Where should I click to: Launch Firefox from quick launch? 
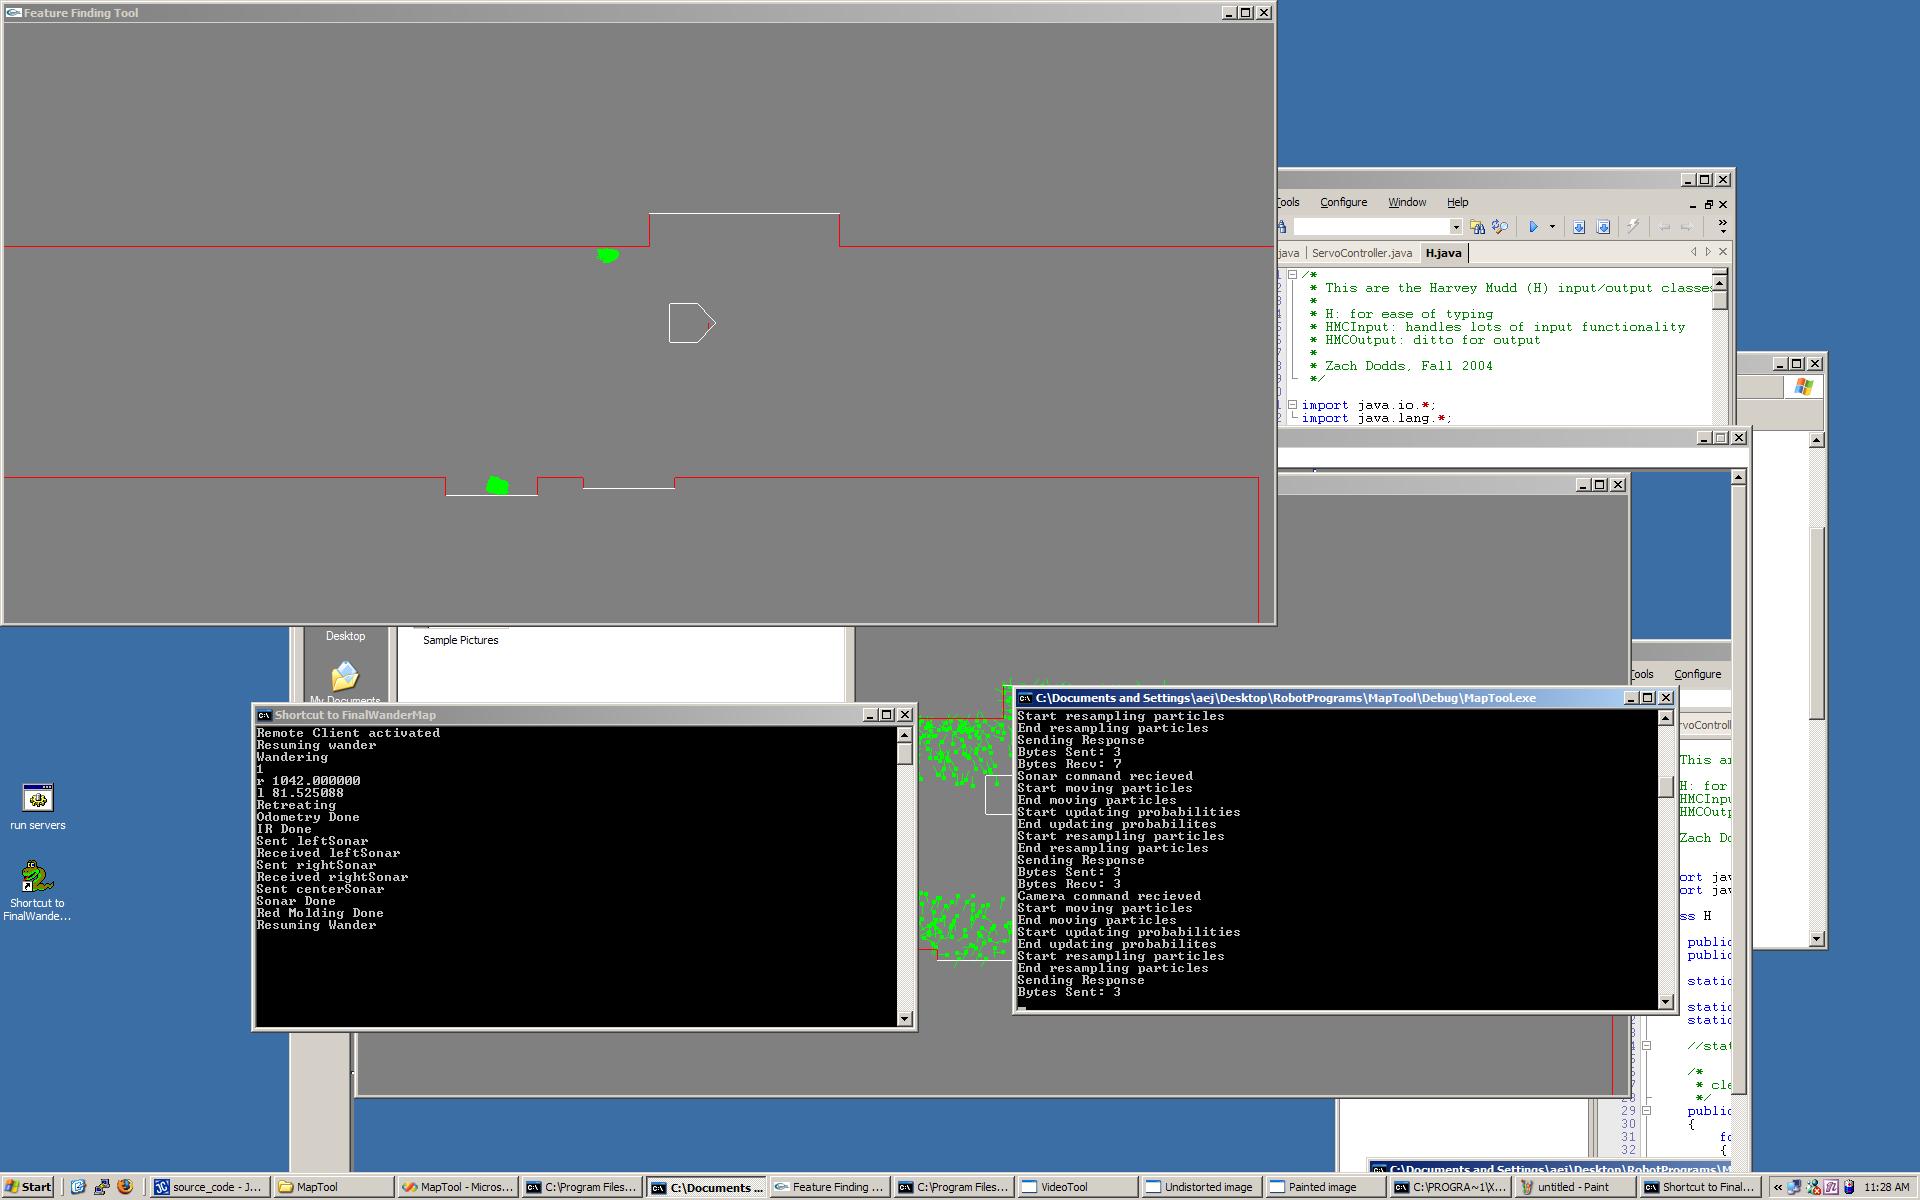click(125, 1187)
